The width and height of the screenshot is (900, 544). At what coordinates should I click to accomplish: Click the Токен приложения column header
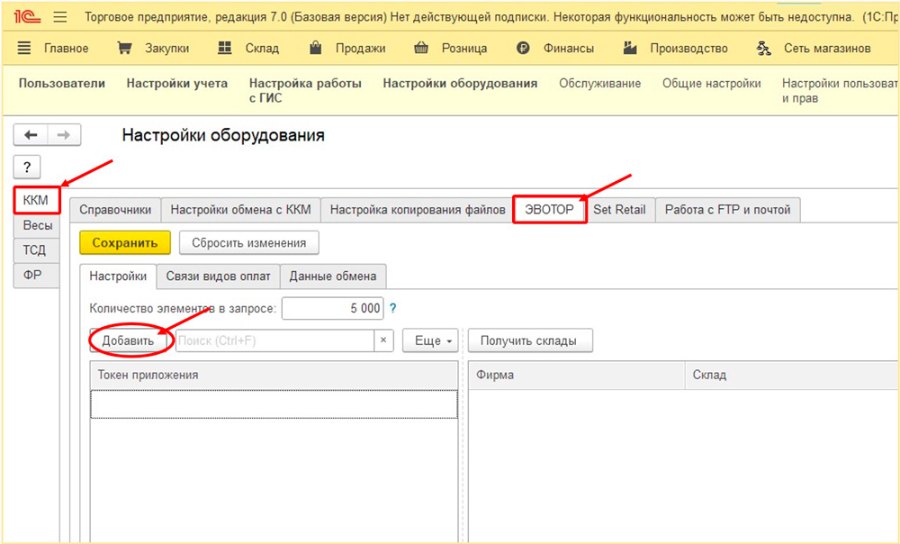point(274,375)
